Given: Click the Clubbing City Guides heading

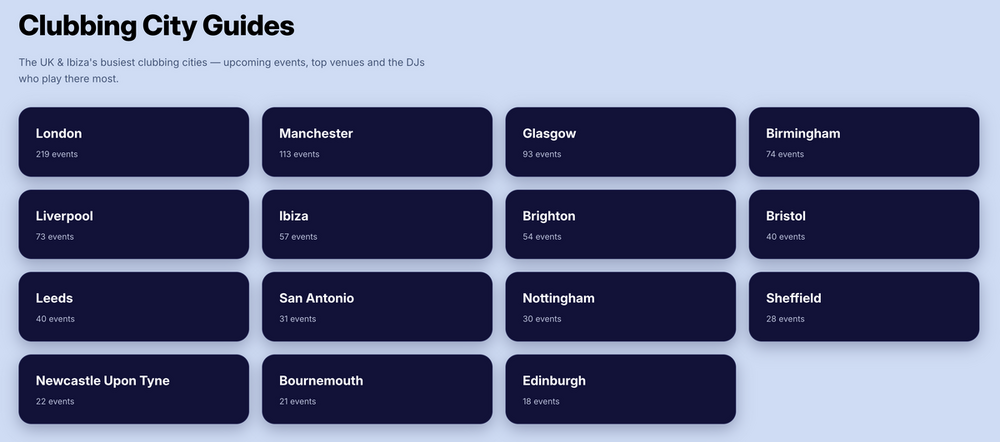Looking at the screenshot, I should [156, 26].
